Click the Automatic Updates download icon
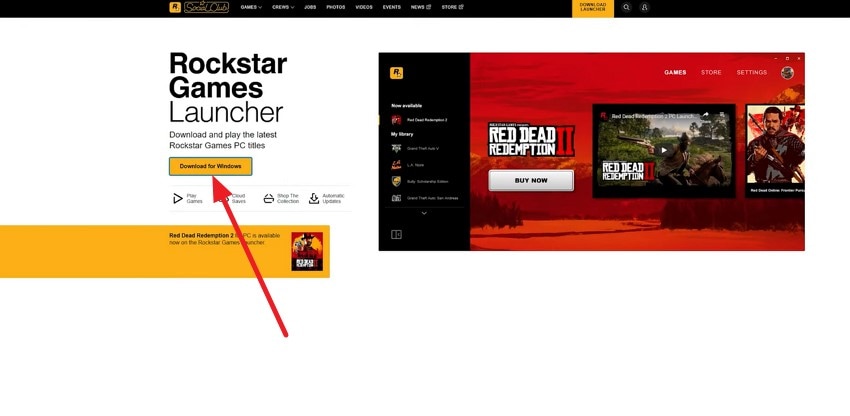Screen dimensions: 850x416 (x=314, y=199)
